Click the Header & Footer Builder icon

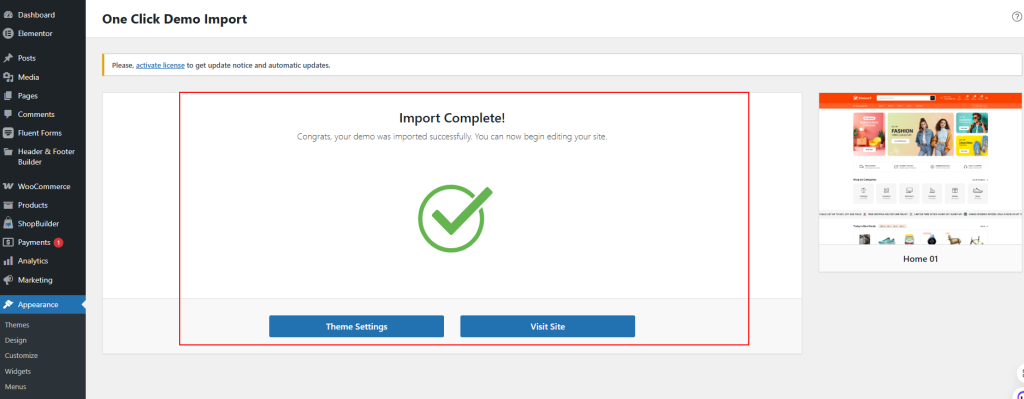[8, 152]
